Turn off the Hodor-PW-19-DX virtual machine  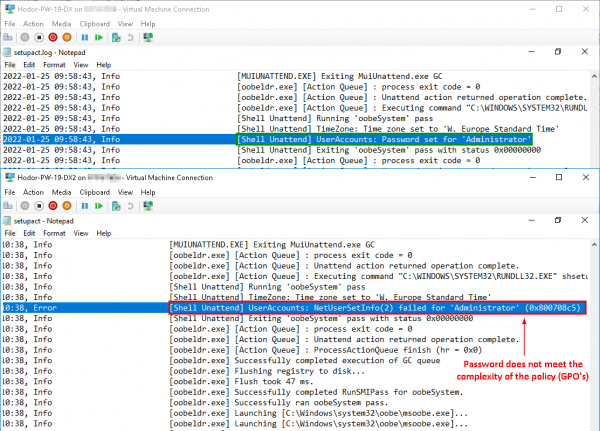coord(39,38)
